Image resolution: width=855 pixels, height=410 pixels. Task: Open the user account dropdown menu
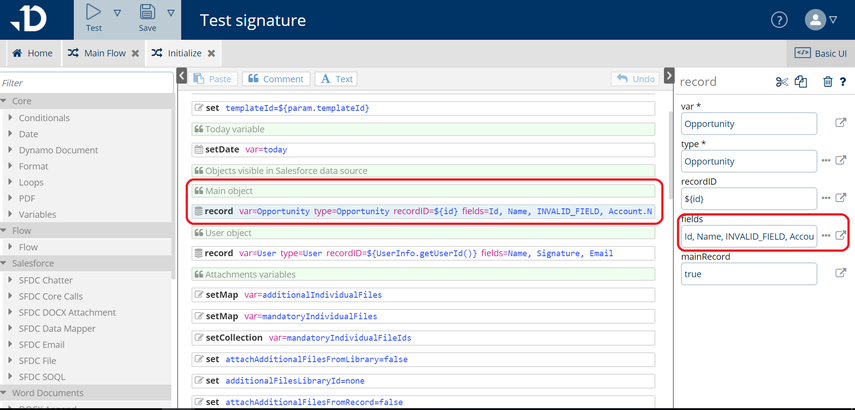pyautogui.click(x=825, y=20)
